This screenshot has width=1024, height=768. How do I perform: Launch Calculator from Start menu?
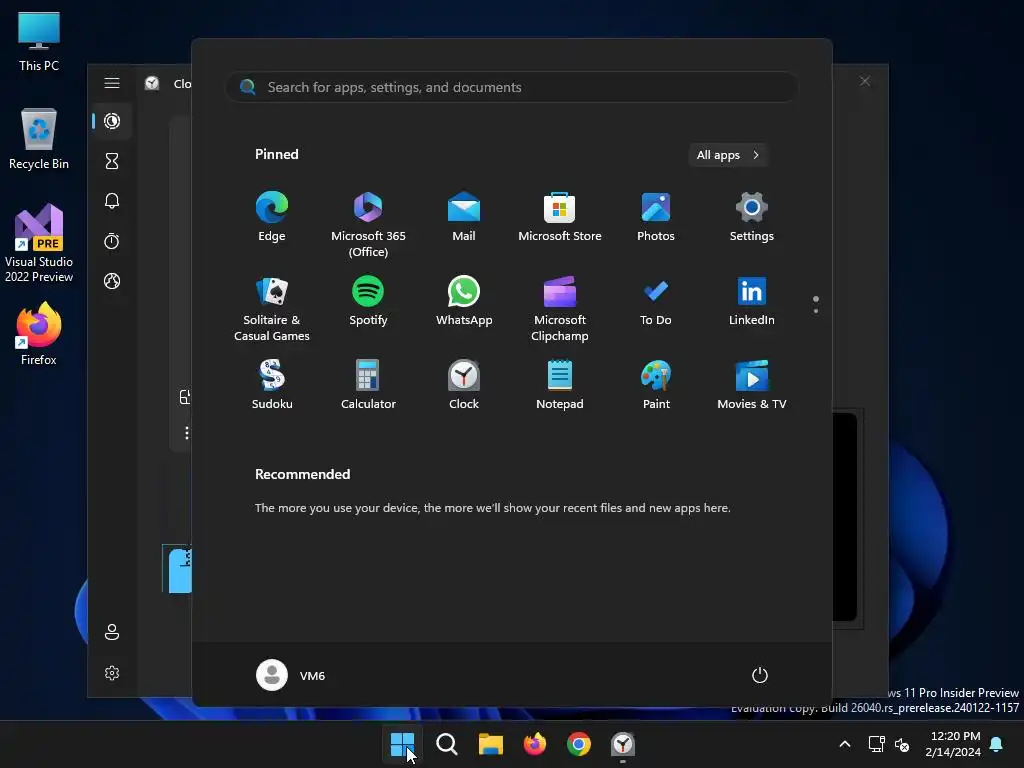(x=368, y=385)
